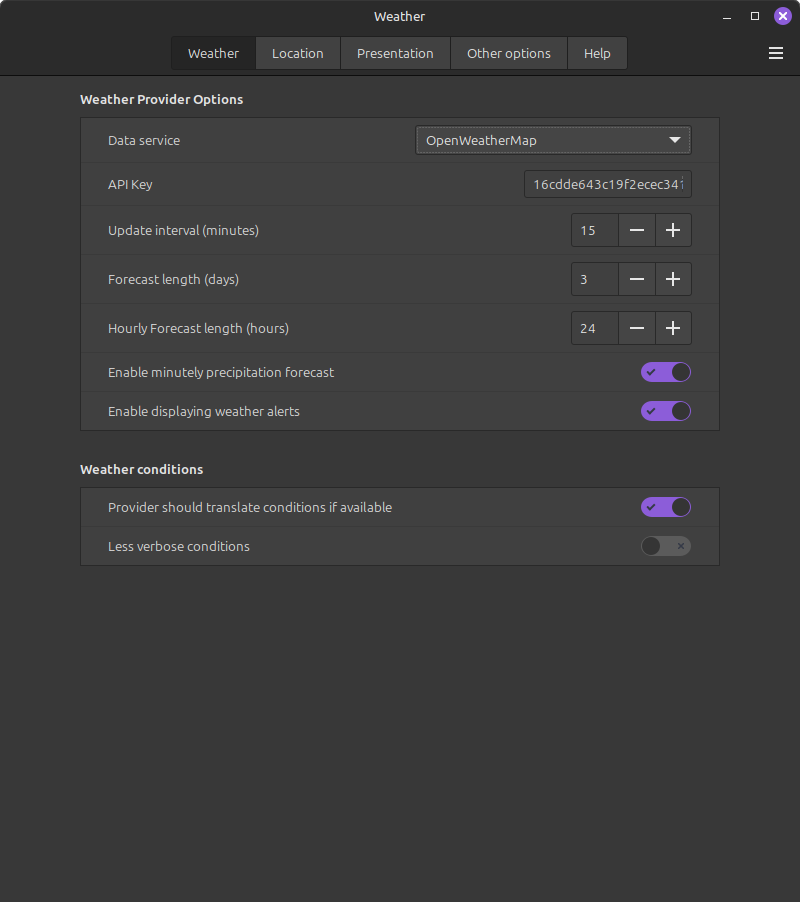The image size is (800, 902).
Task: Decrease hourly forecast length with minus
Action: coord(637,328)
